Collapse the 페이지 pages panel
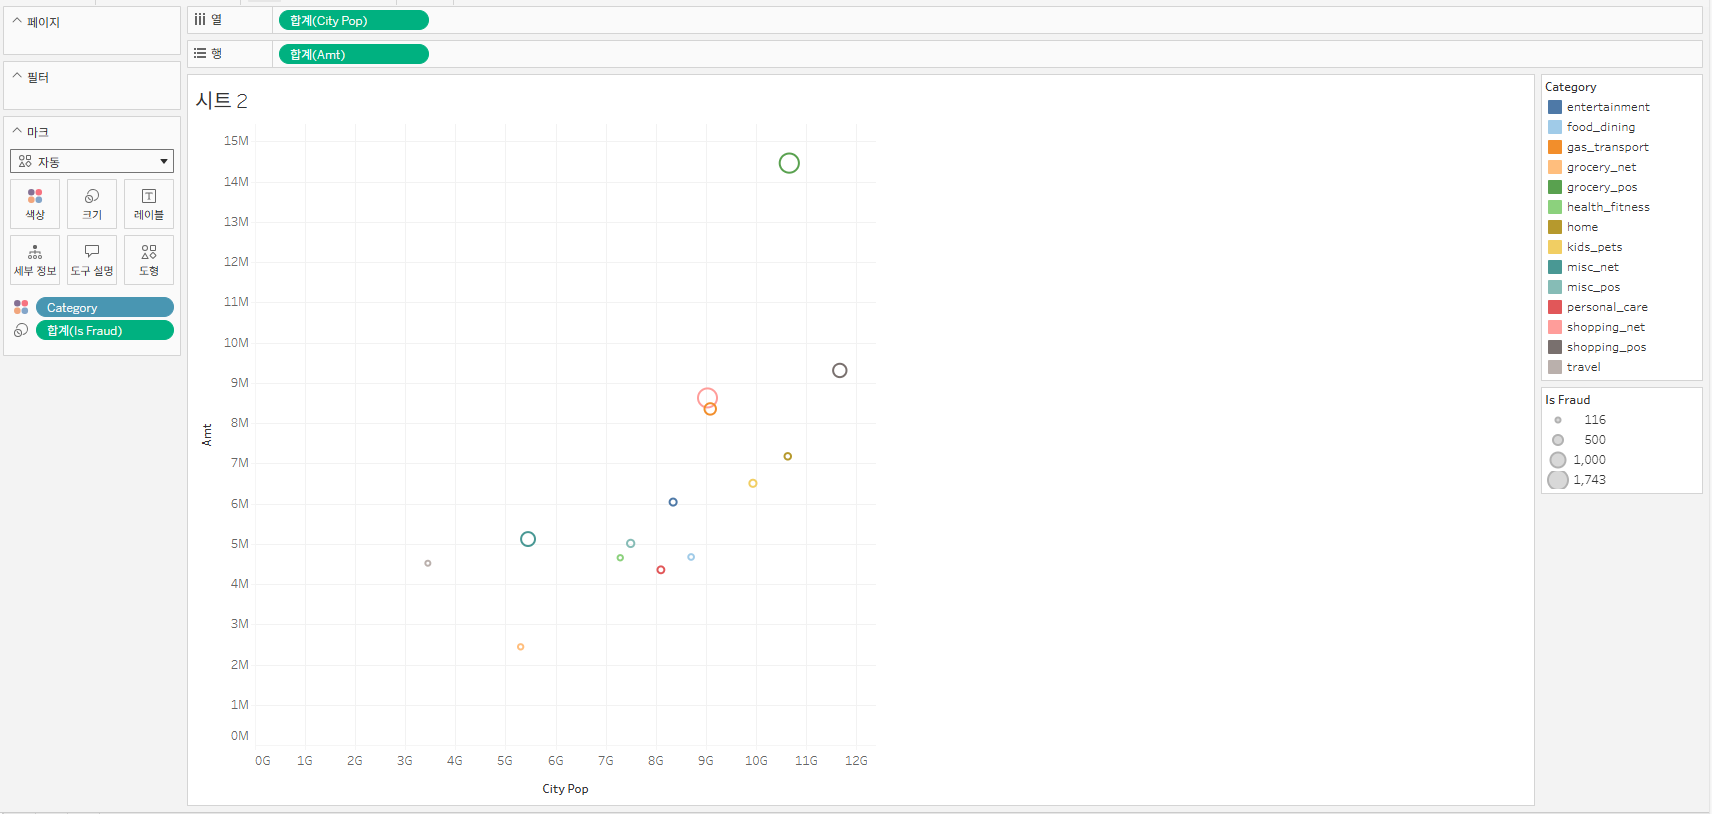The image size is (1712, 814). [x=17, y=21]
